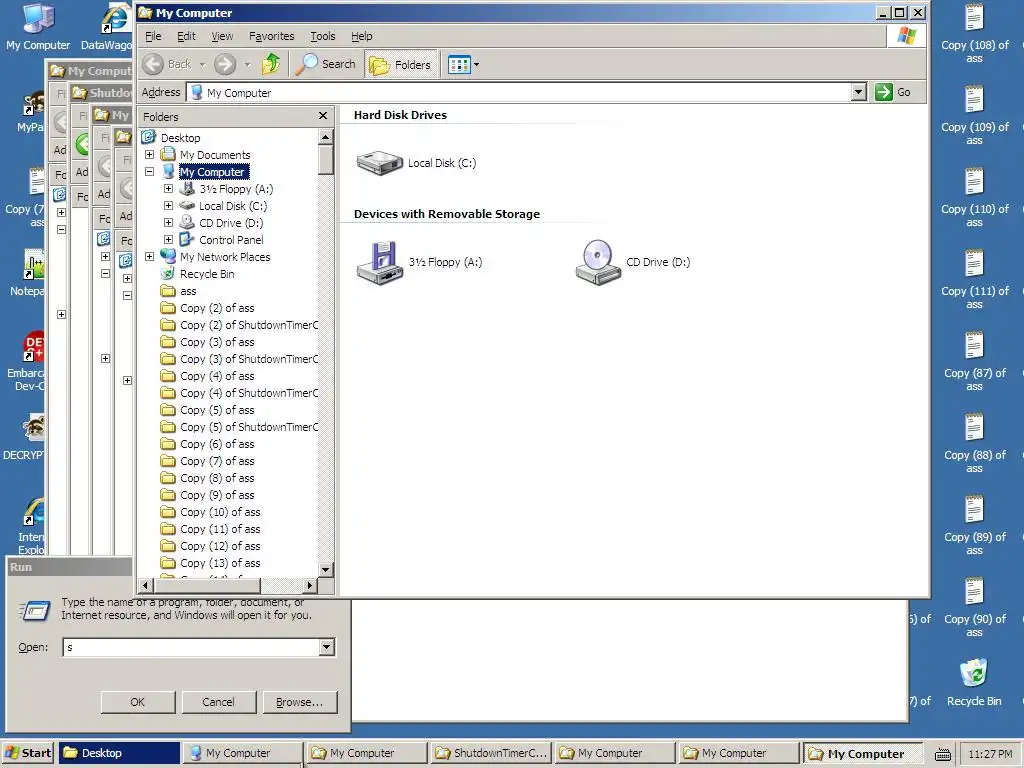Close the Folders pane with X

(323, 116)
